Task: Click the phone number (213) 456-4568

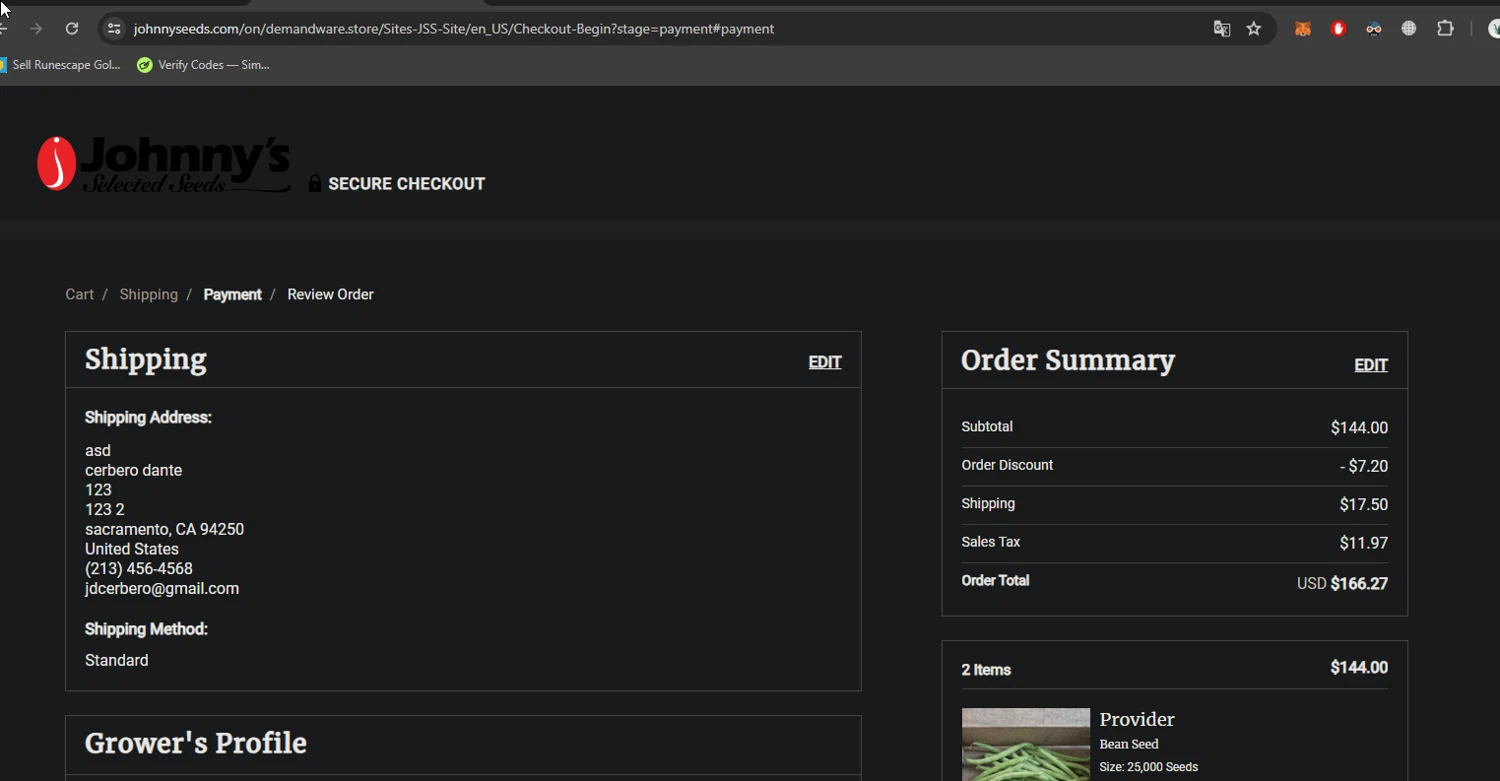Action: pyautogui.click(x=139, y=568)
